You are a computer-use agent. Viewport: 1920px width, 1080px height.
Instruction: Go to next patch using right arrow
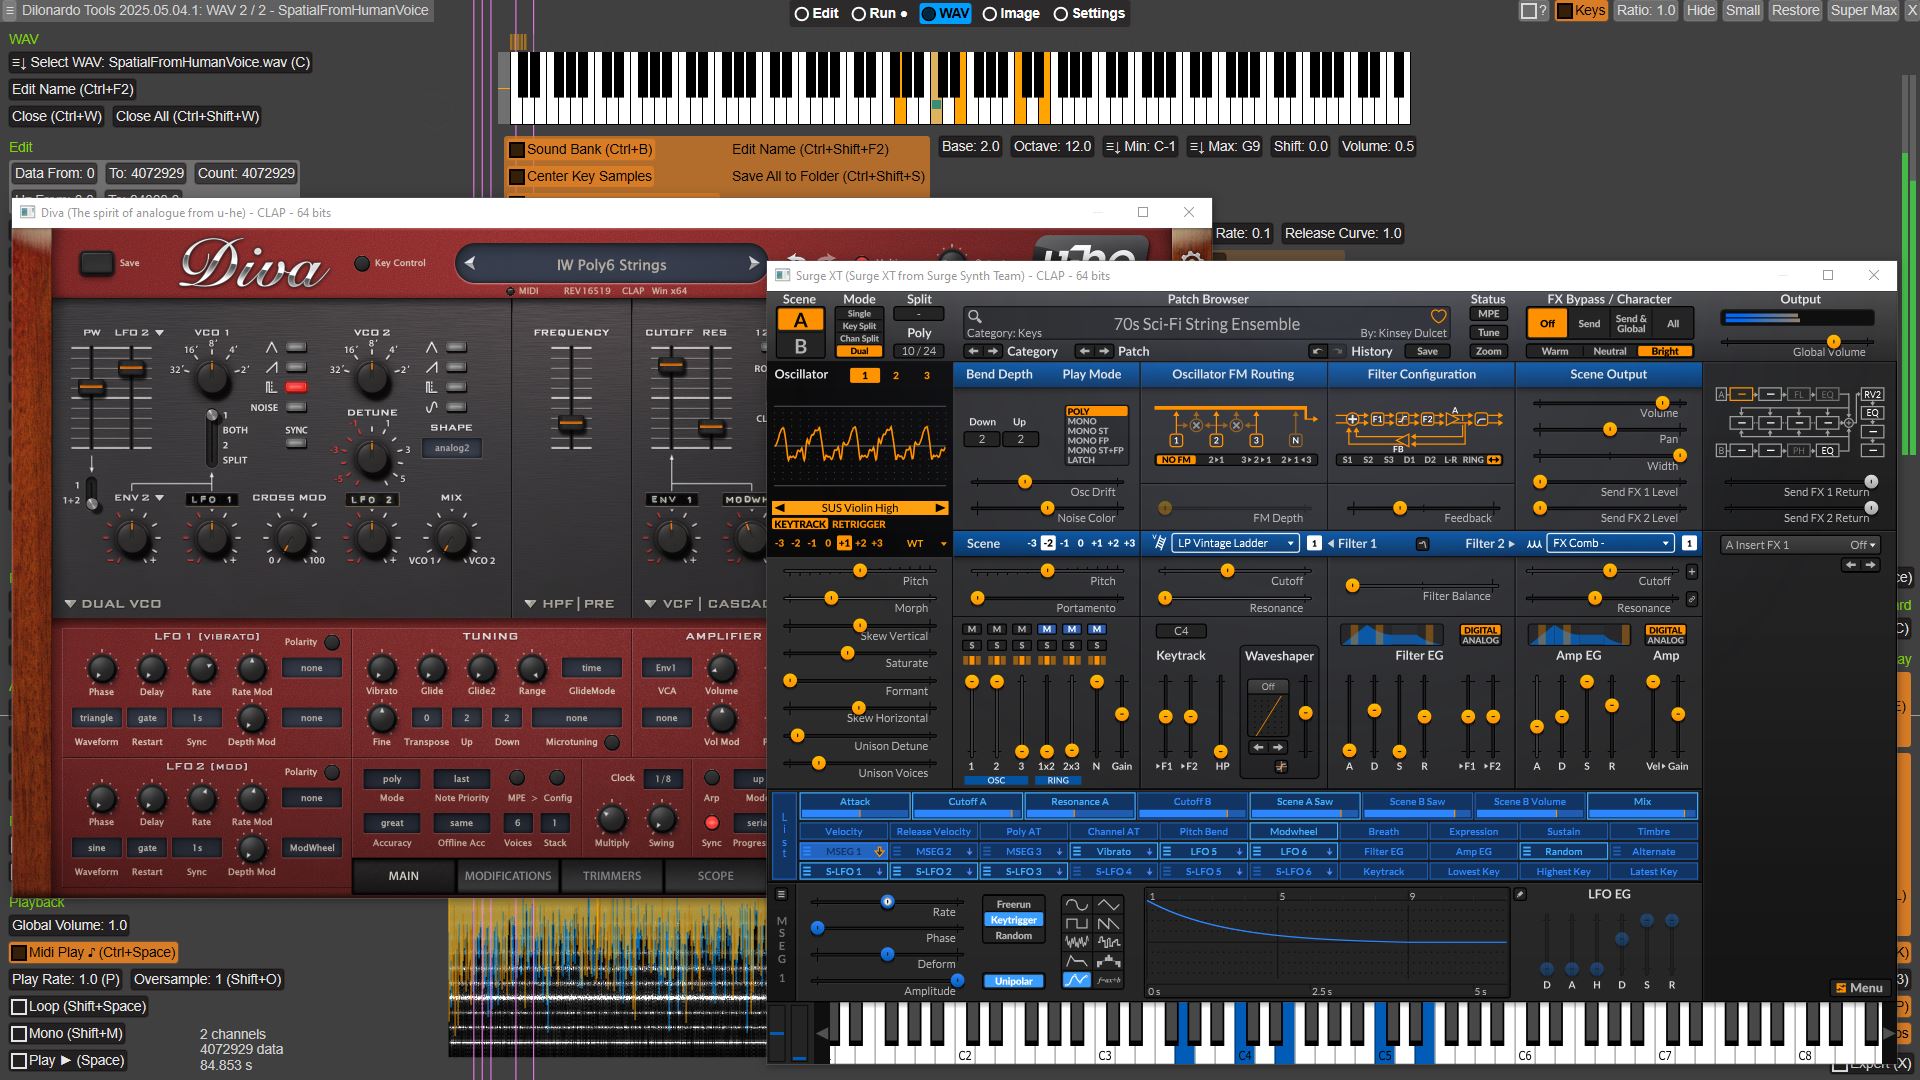click(x=1104, y=351)
